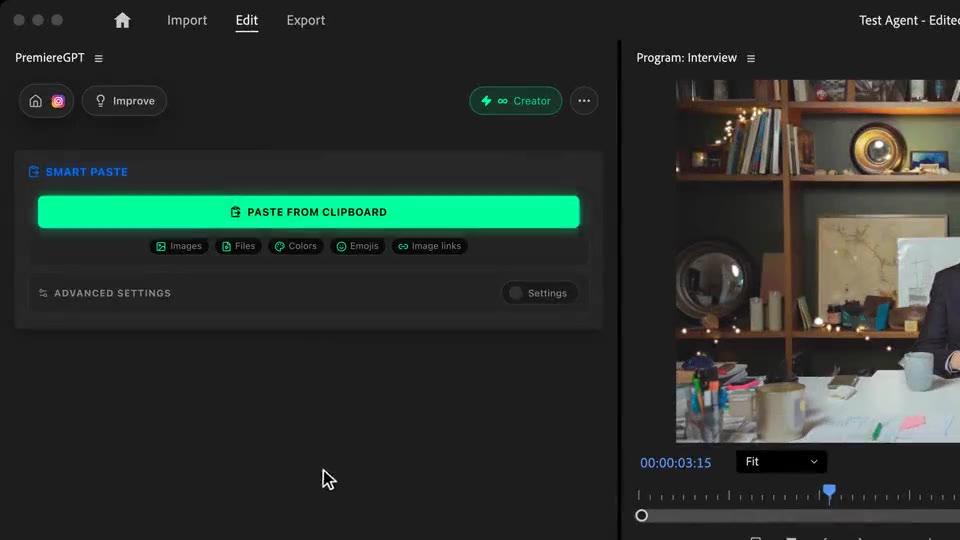960x540 pixels.
Task: Select the Images chip
Action: point(179,246)
